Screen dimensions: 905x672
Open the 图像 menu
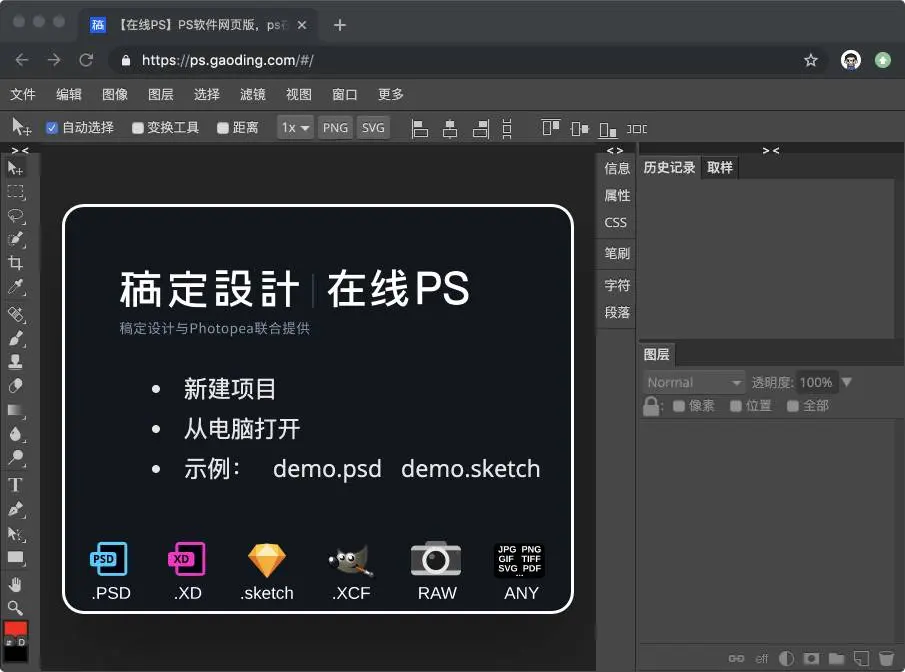coord(114,94)
